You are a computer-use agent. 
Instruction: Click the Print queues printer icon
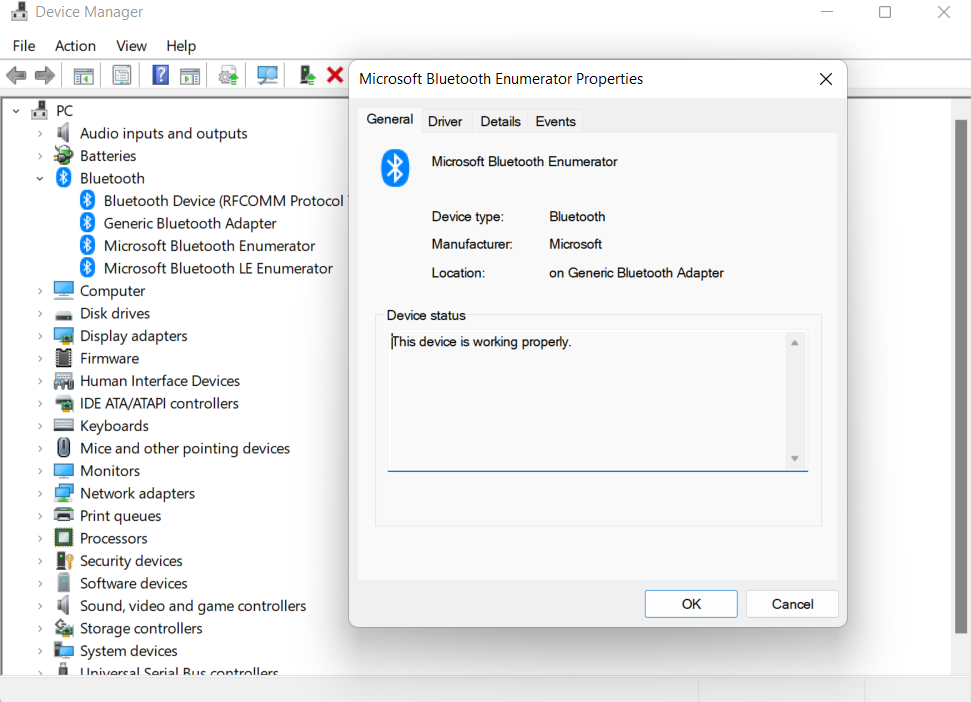[x=63, y=515]
